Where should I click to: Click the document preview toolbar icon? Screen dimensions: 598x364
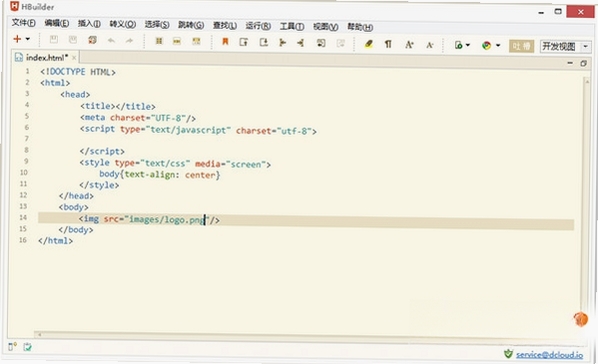pos(321,43)
